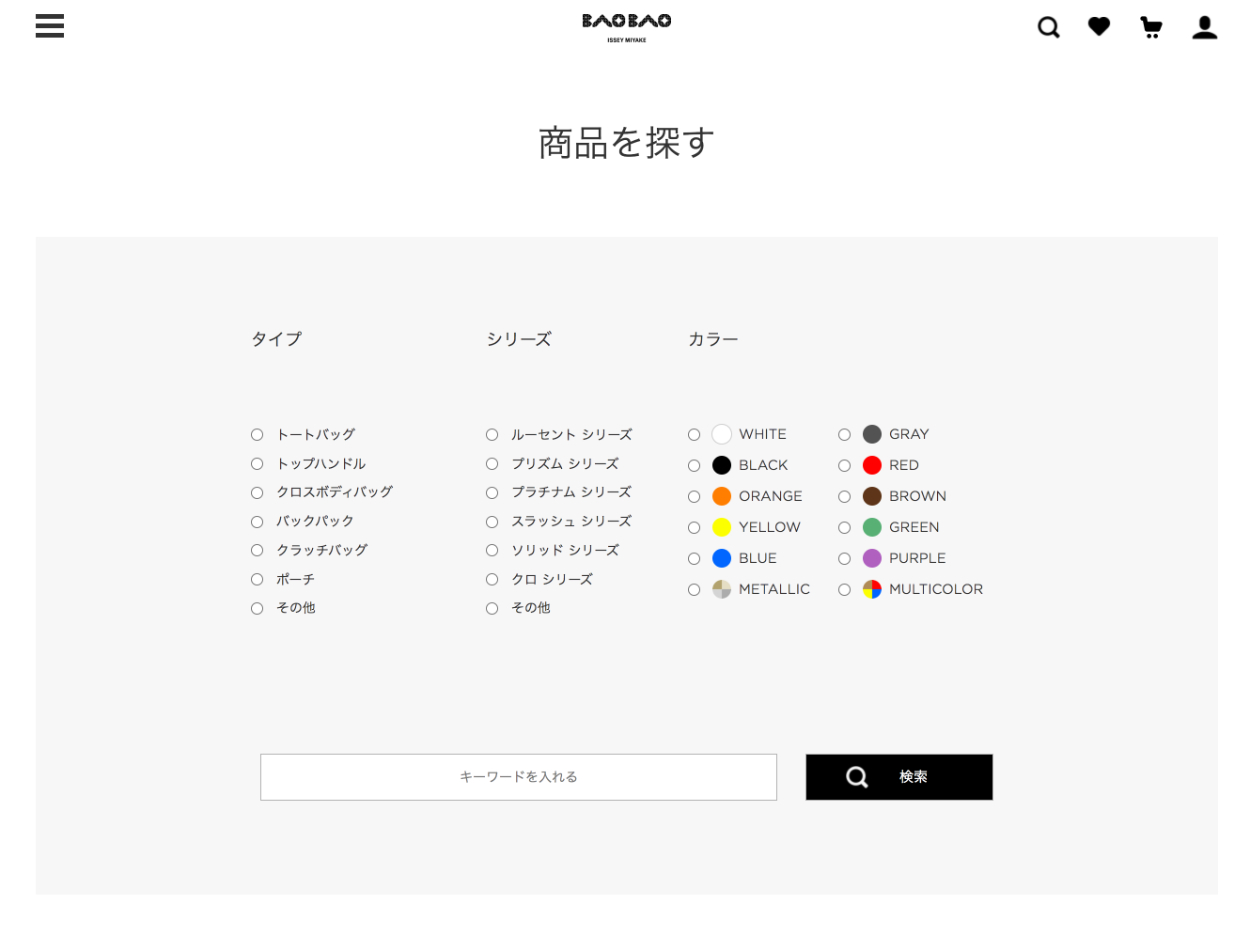Open the hamburger menu
Viewport: 1250px width, 936px height.
(49, 26)
